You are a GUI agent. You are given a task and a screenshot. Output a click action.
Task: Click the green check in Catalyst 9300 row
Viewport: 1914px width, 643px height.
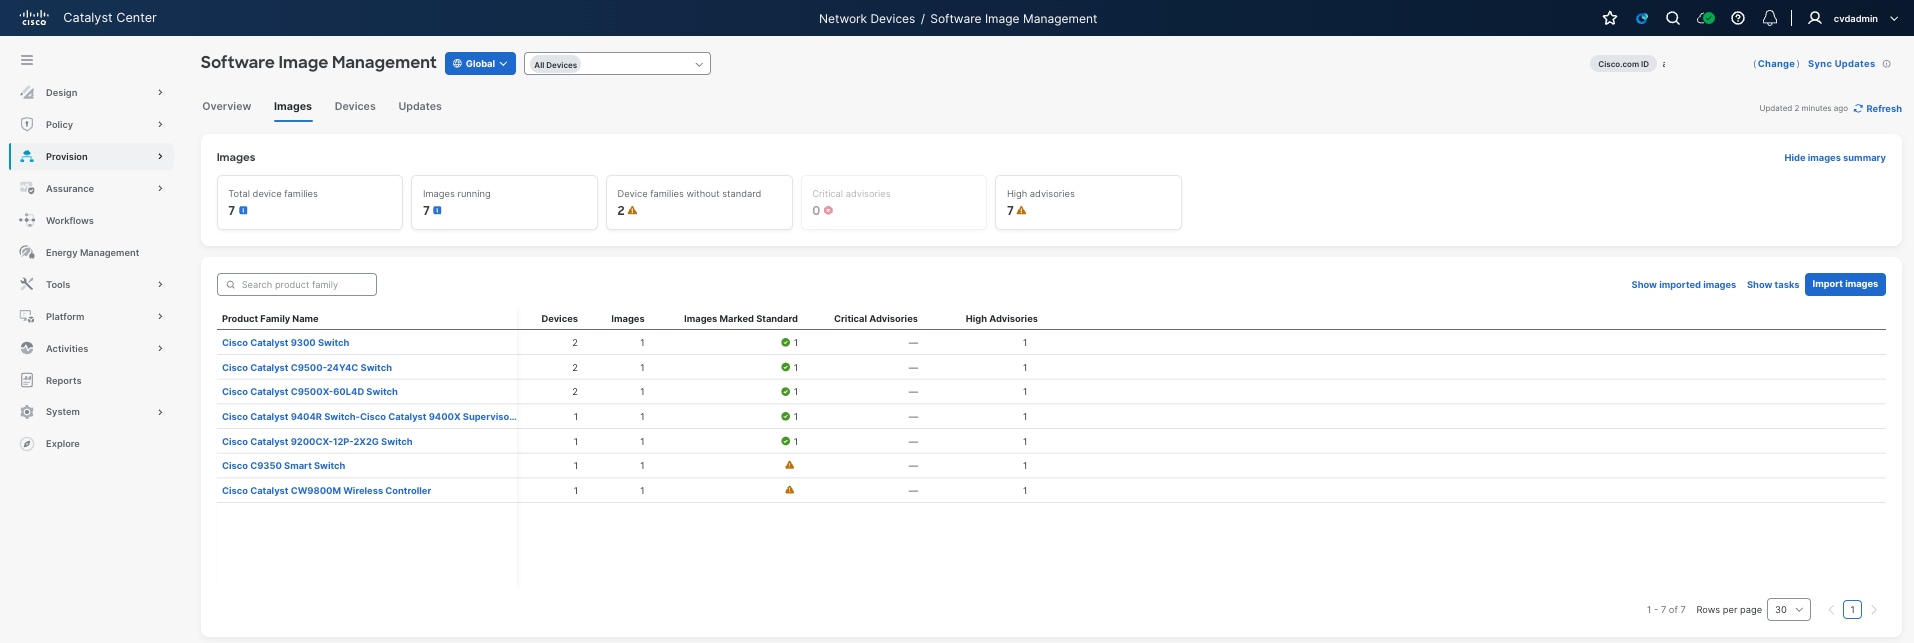pos(786,343)
